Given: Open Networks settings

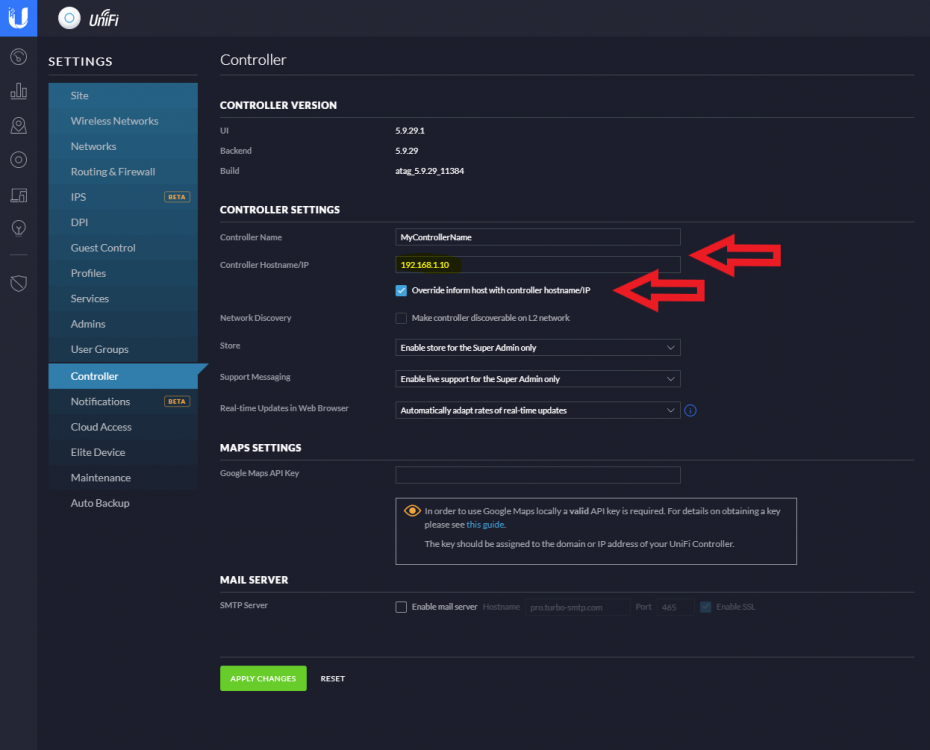Looking at the screenshot, I should [x=123, y=146].
